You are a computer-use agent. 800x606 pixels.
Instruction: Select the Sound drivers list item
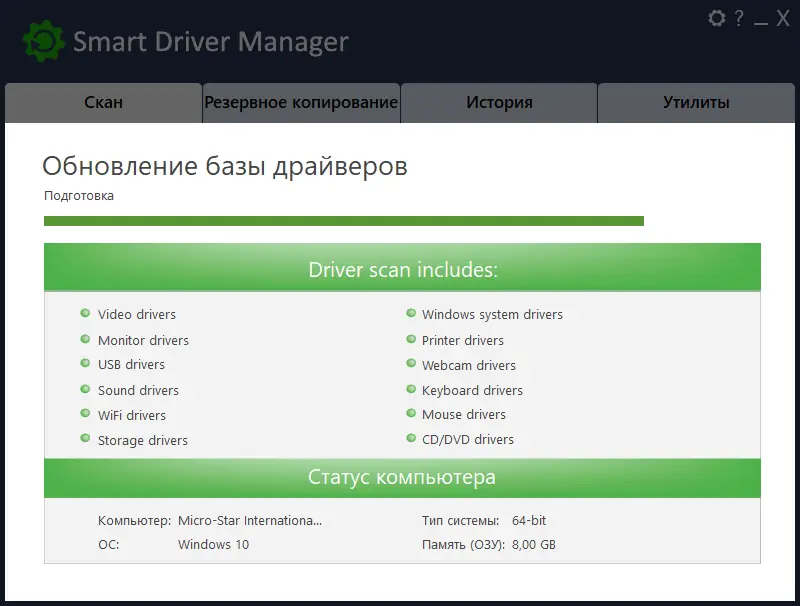tap(138, 390)
